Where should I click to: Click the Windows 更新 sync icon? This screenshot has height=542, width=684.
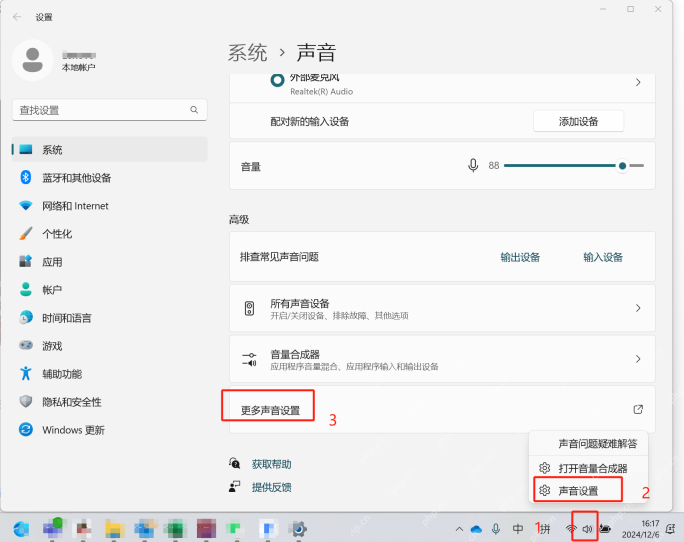click(26, 429)
